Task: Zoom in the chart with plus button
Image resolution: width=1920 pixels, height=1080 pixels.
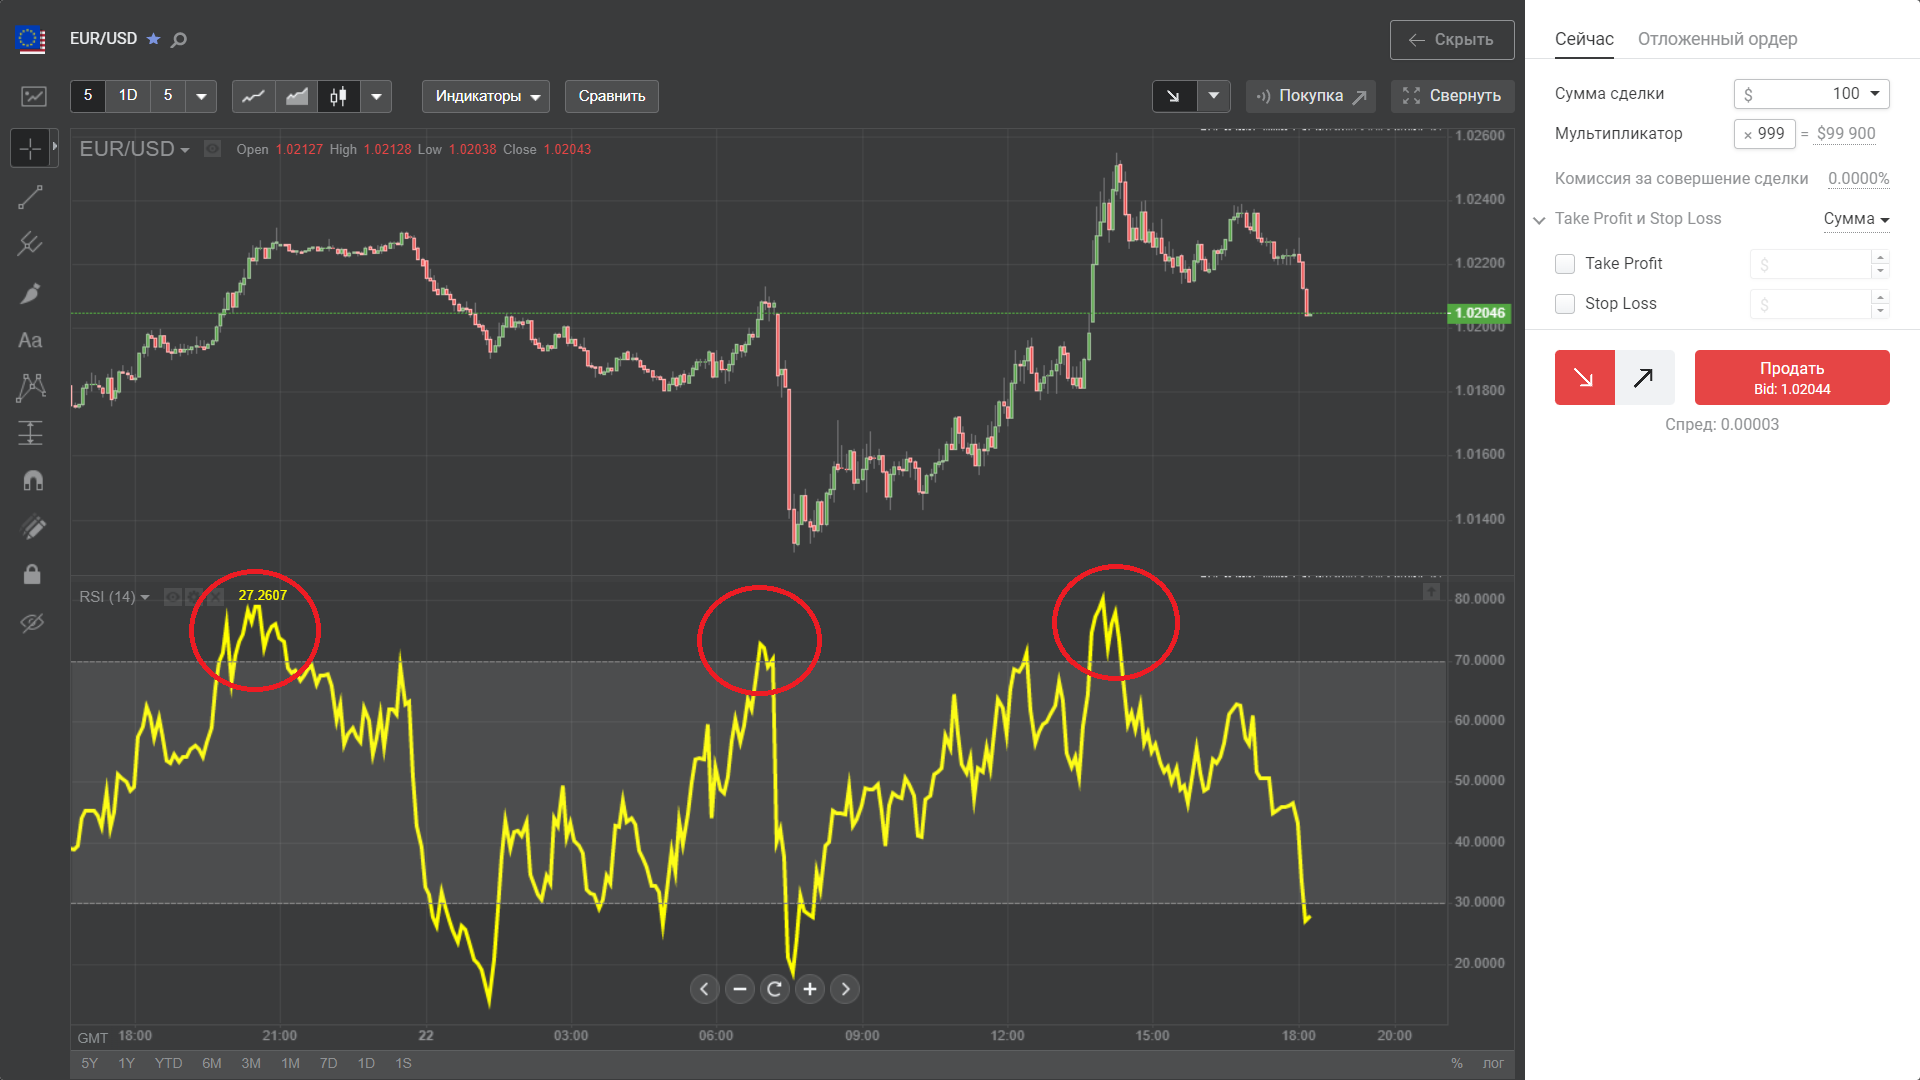Action: coord(810,989)
